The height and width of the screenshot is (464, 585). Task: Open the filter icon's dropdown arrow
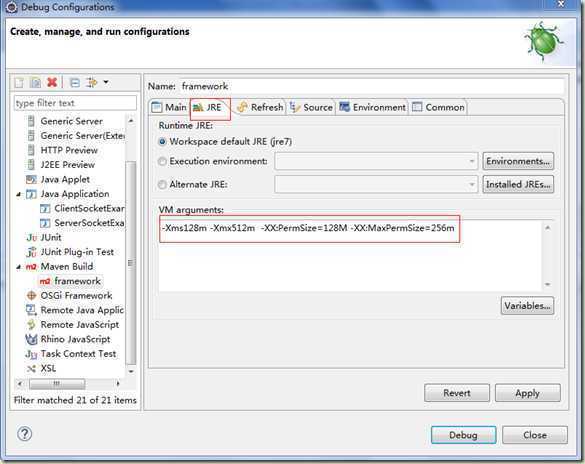[x=106, y=82]
